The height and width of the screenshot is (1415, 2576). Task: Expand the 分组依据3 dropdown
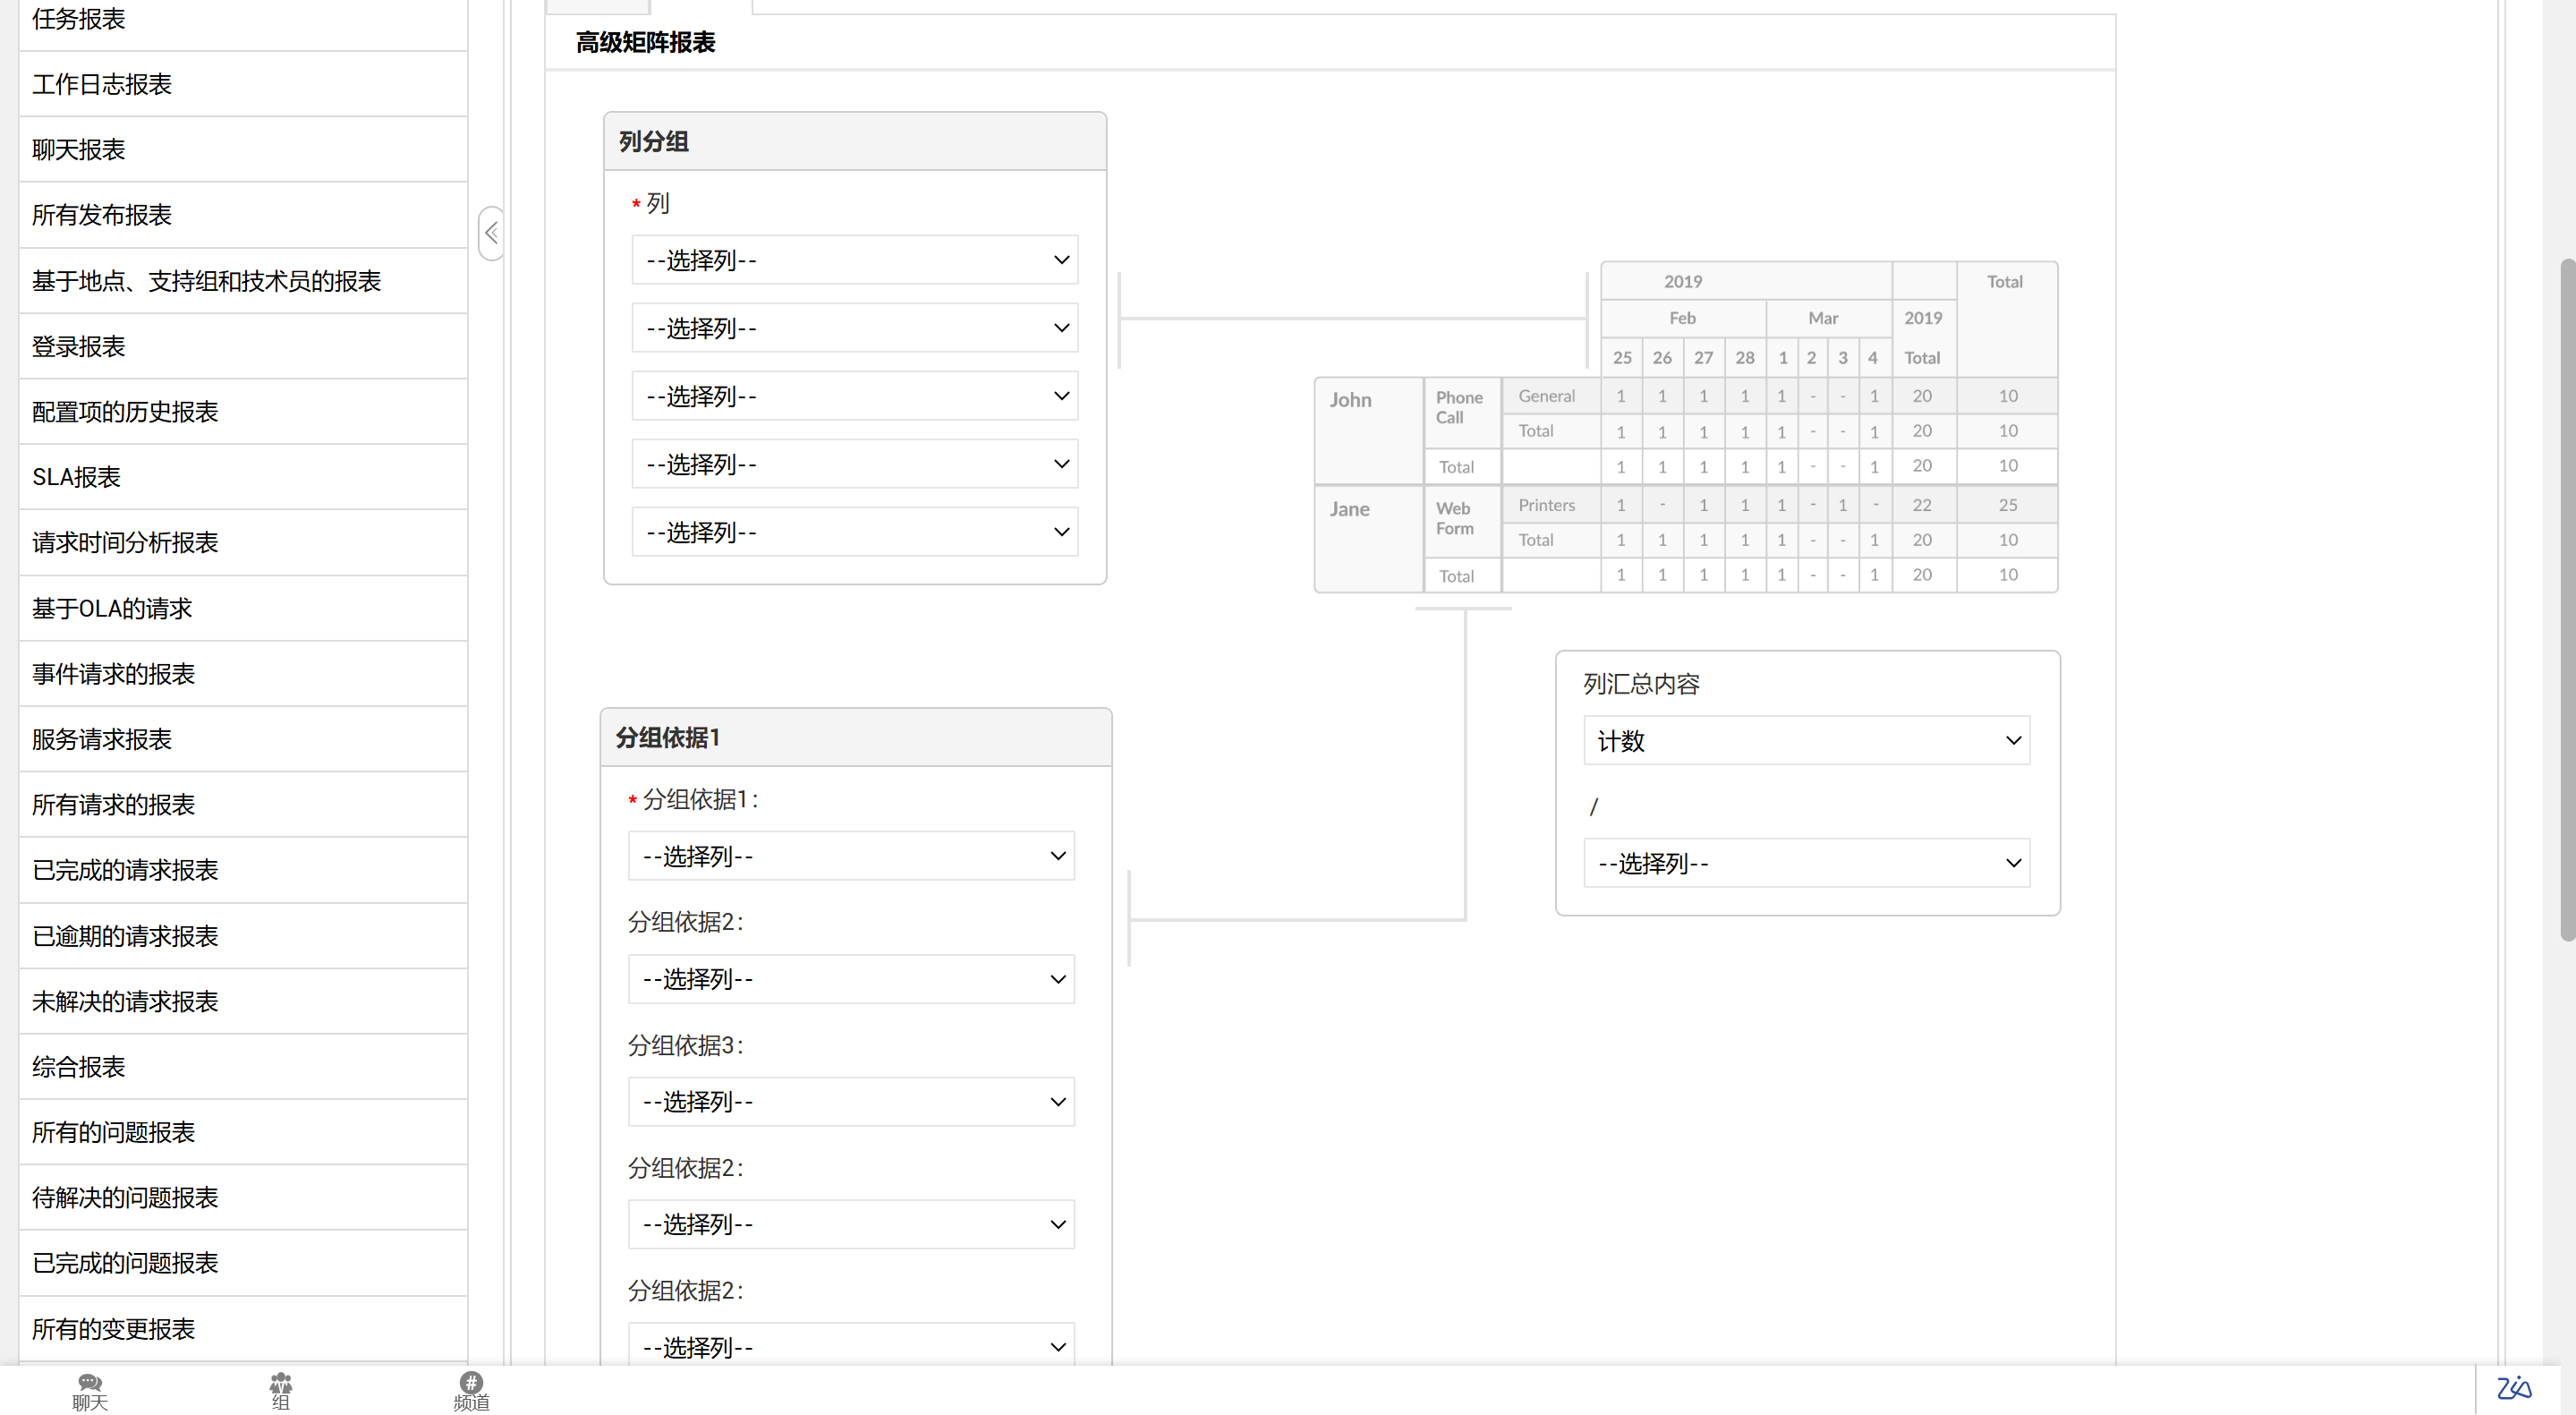[851, 1102]
